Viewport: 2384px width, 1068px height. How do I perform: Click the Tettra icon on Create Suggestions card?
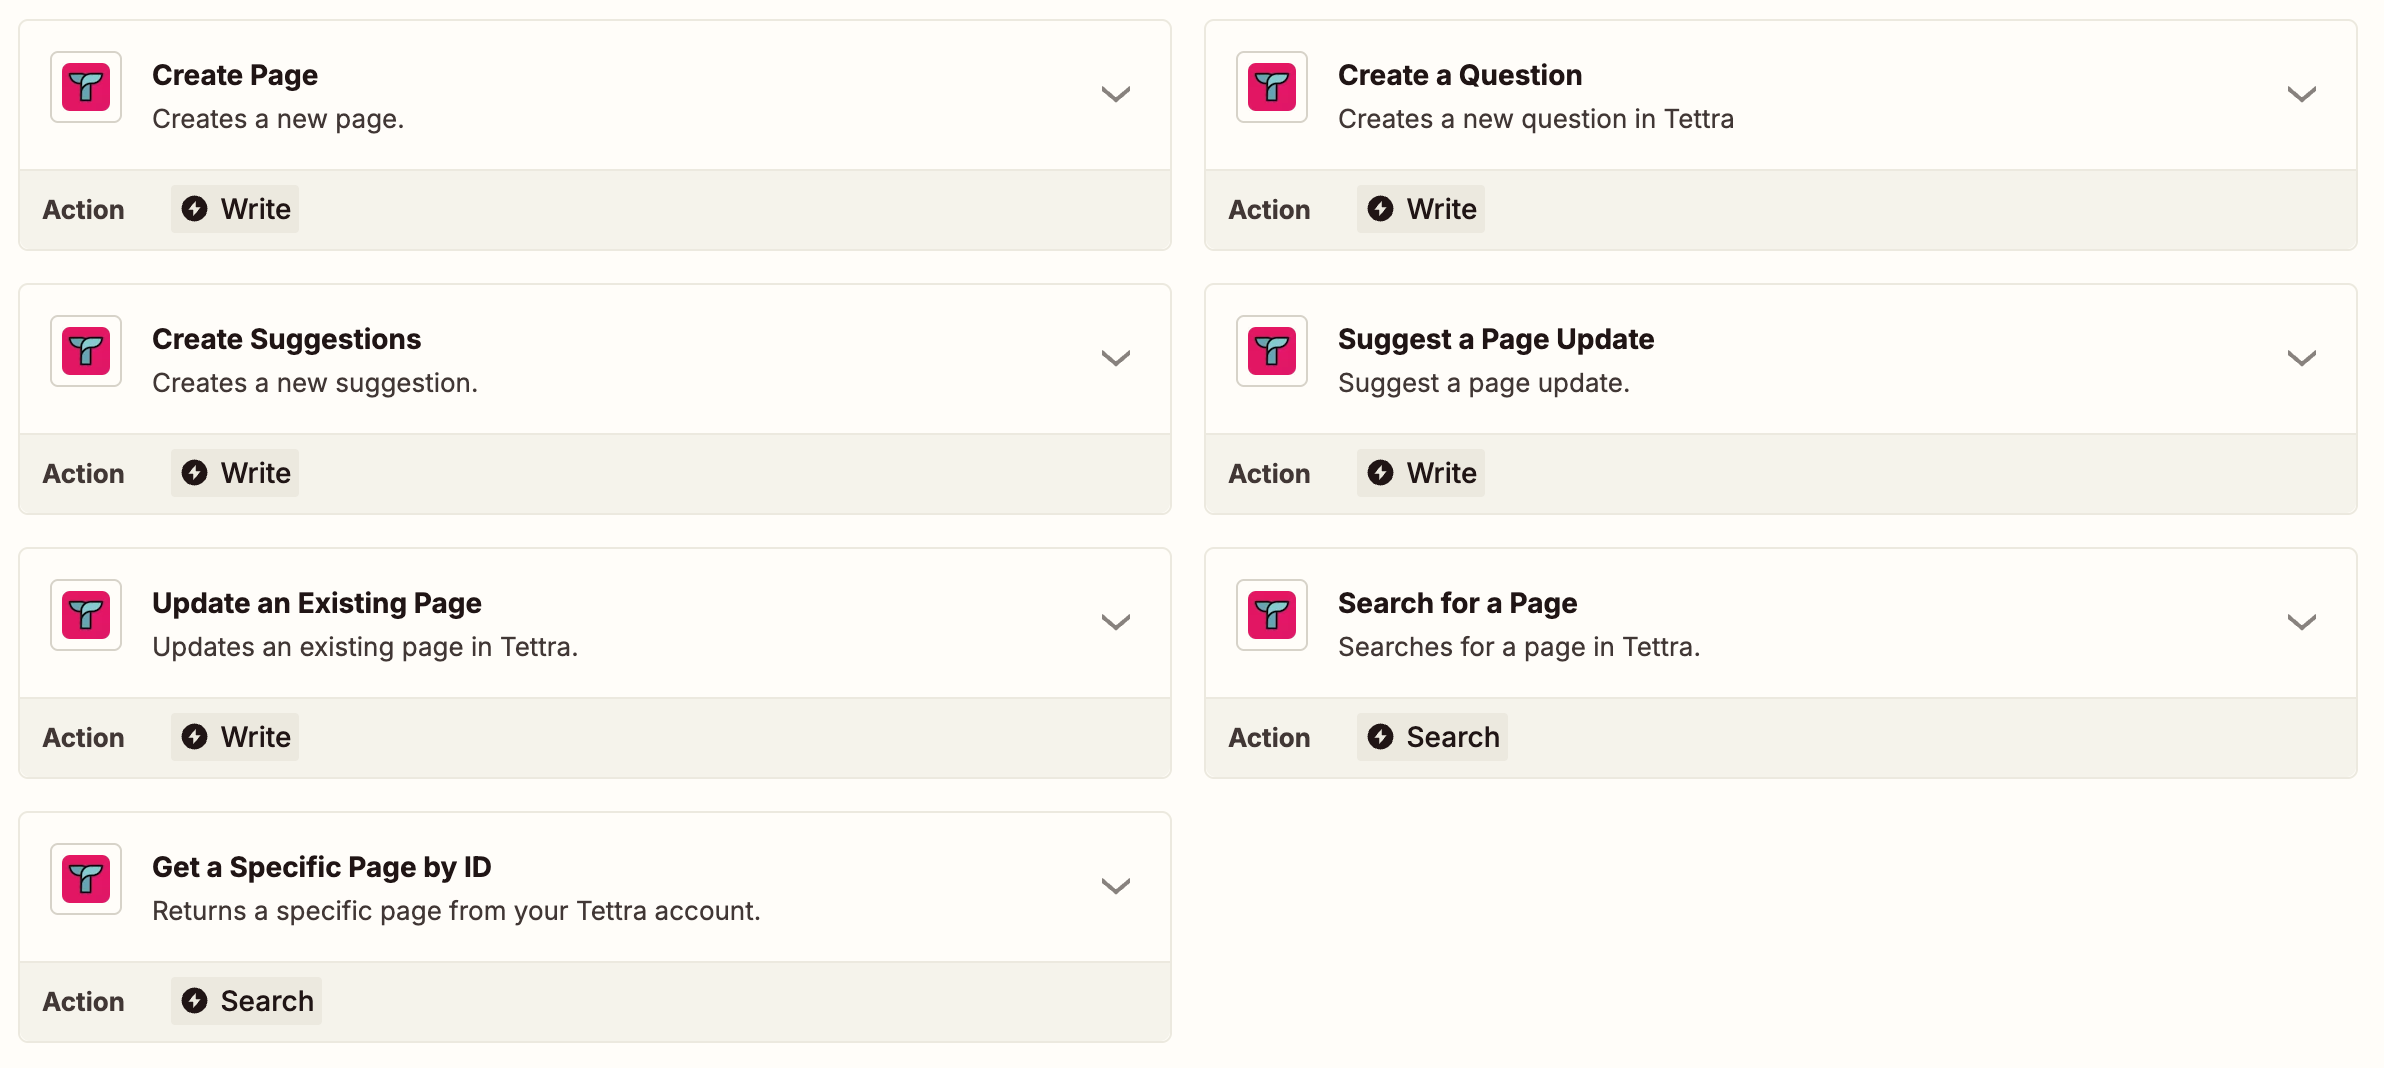point(86,351)
